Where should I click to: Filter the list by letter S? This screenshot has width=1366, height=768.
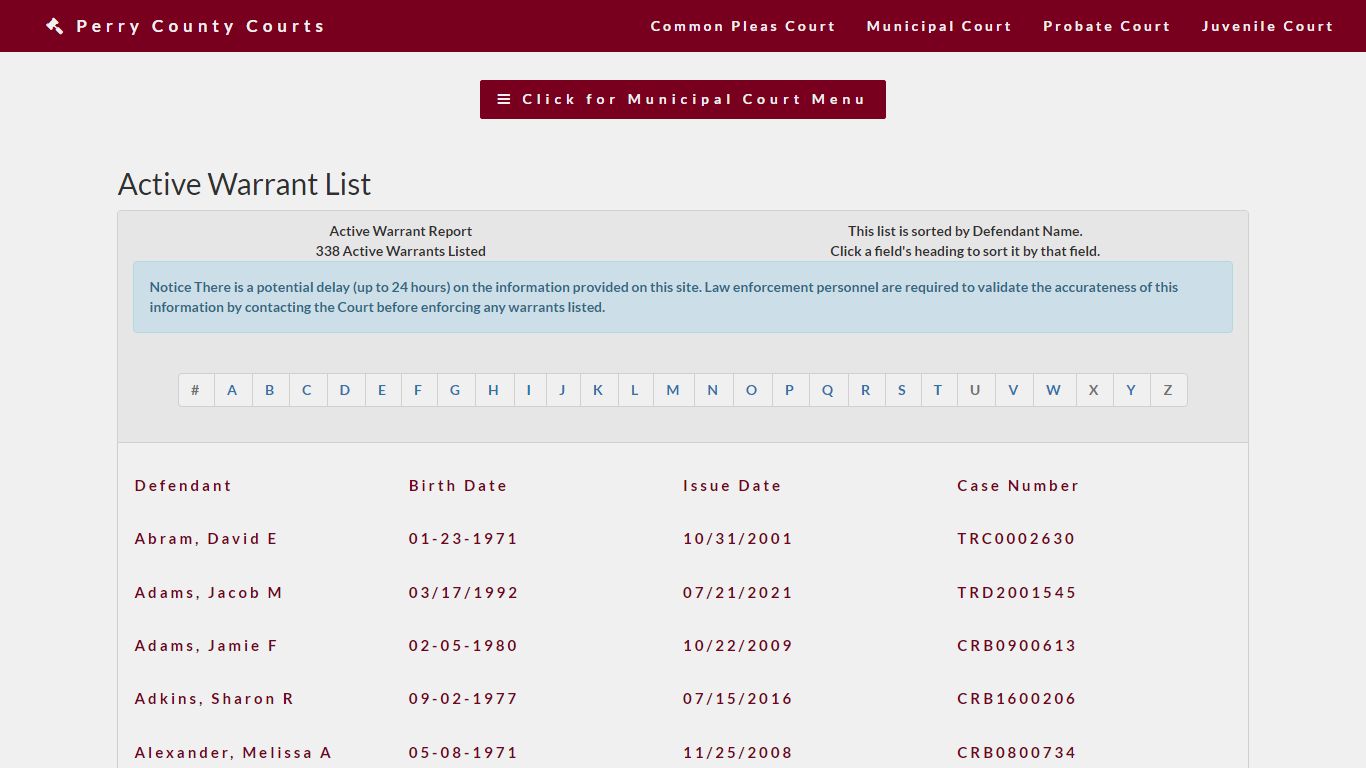(902, 390)
